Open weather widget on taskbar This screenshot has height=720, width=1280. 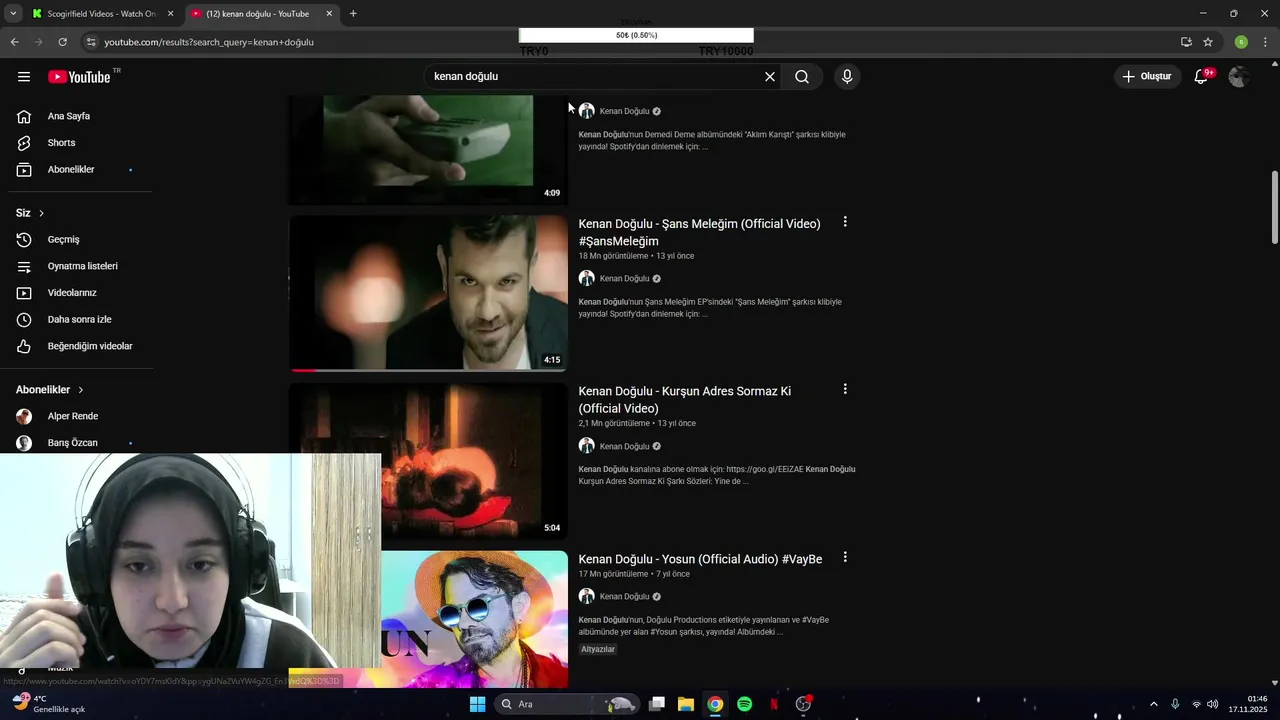pos(48,704)
